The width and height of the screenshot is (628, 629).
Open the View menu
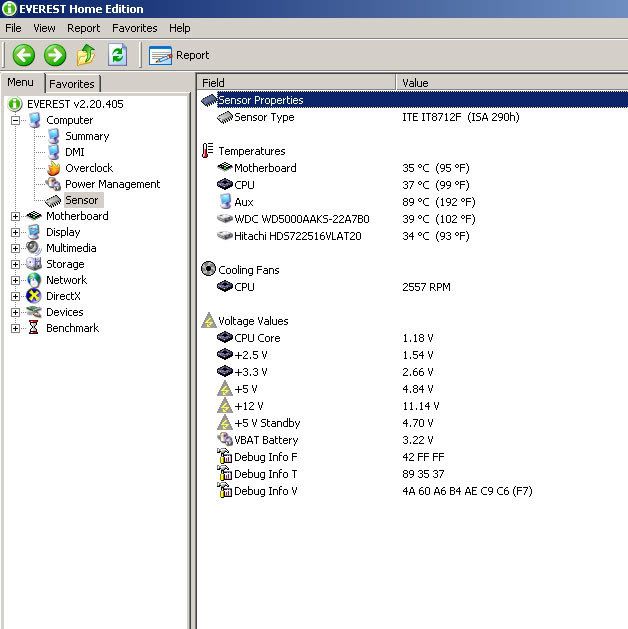tap(44, 28)
